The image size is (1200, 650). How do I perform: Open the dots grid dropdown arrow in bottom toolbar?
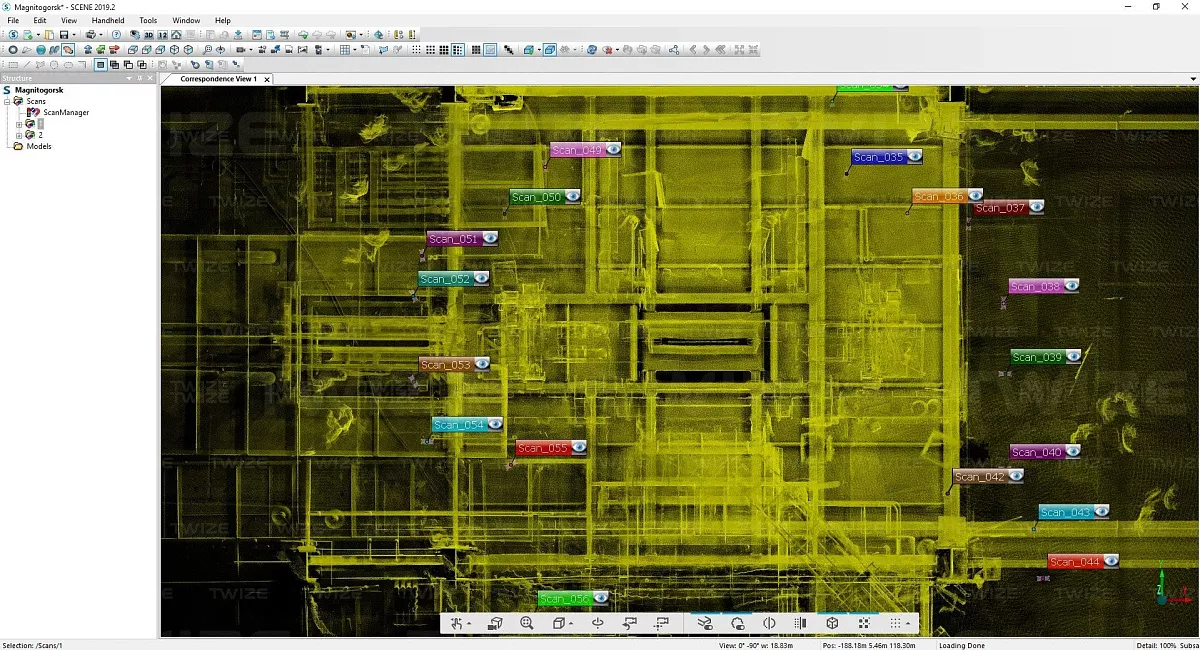pos(908,624)
